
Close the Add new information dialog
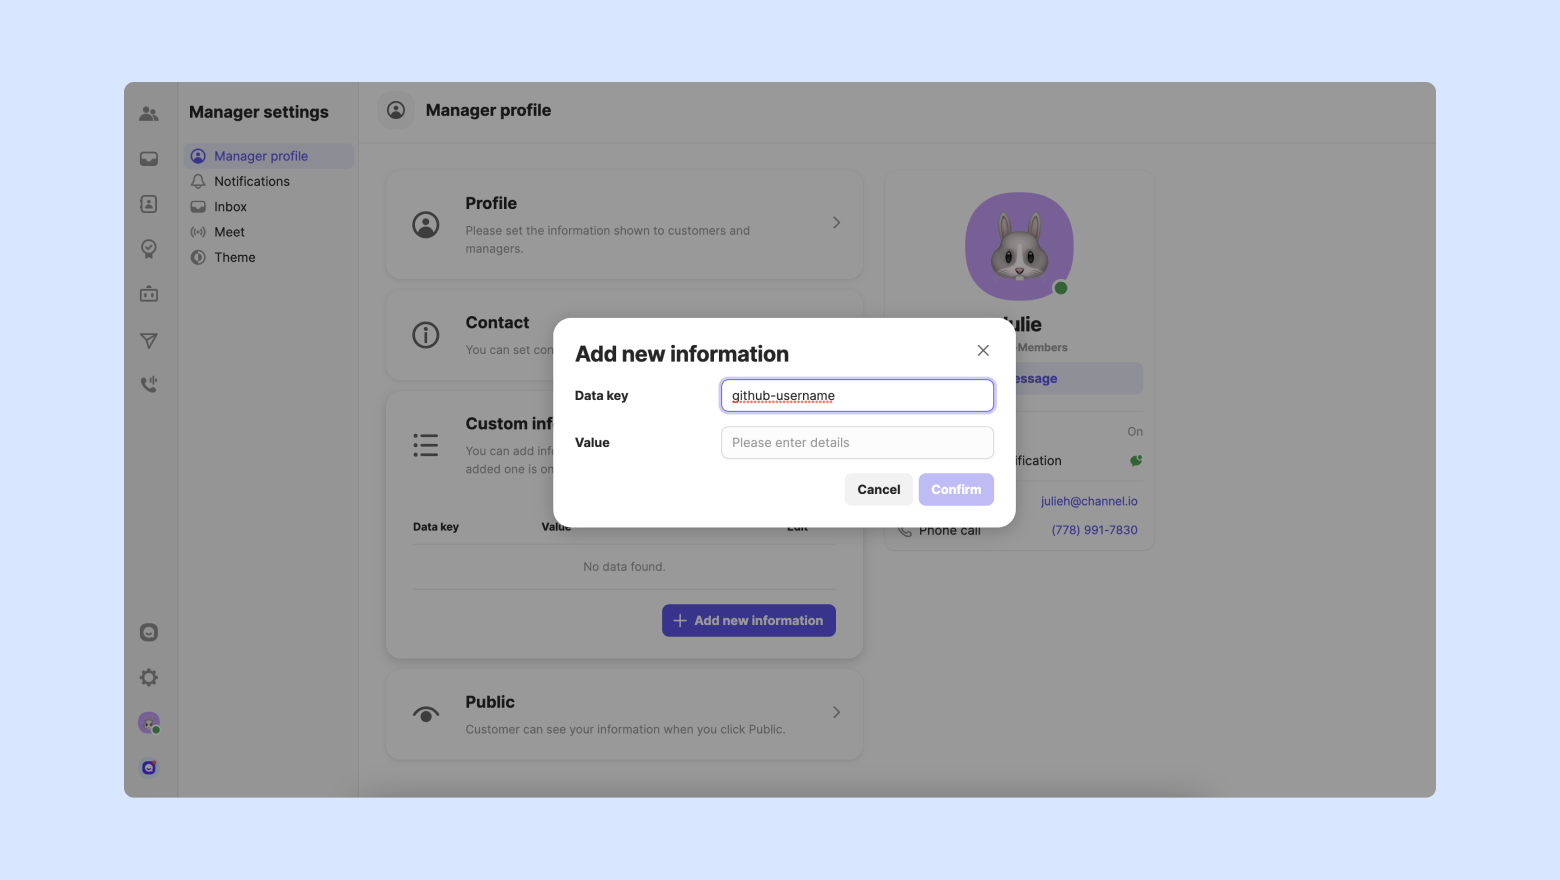tap(983, 350)
